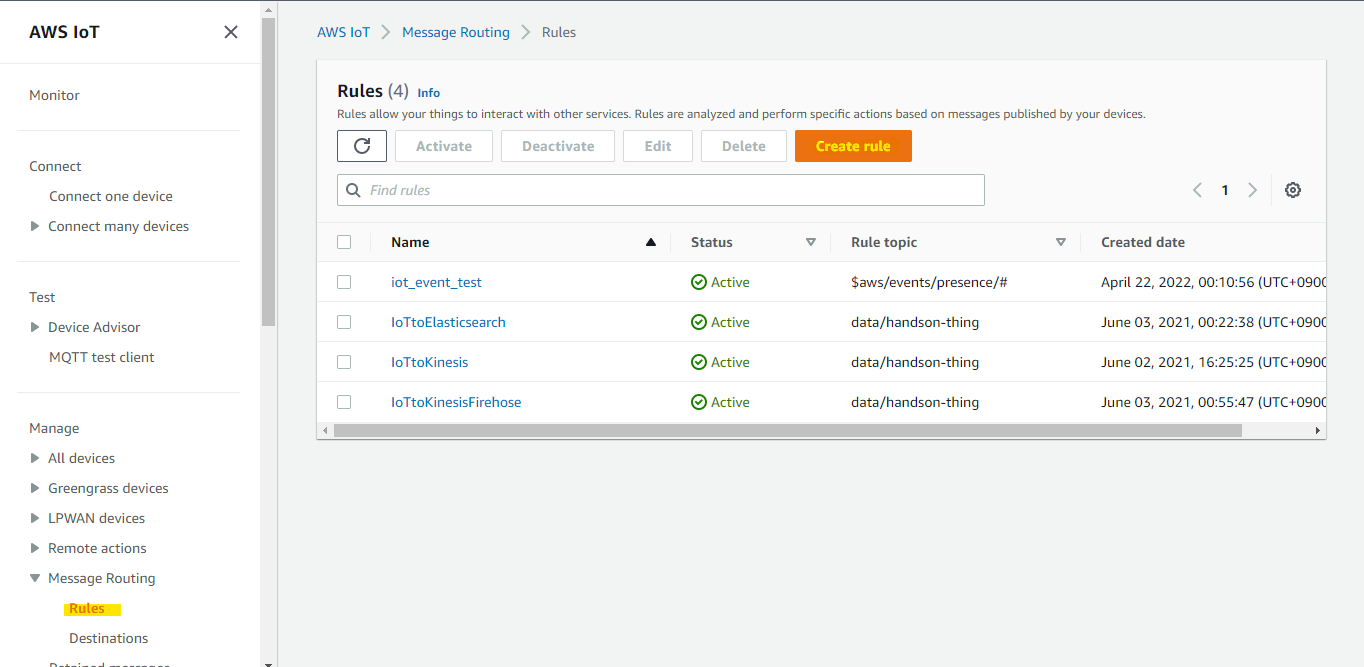
Task: Open the IoTtoElasticsearch rule
Action: (x=448, y=322)
